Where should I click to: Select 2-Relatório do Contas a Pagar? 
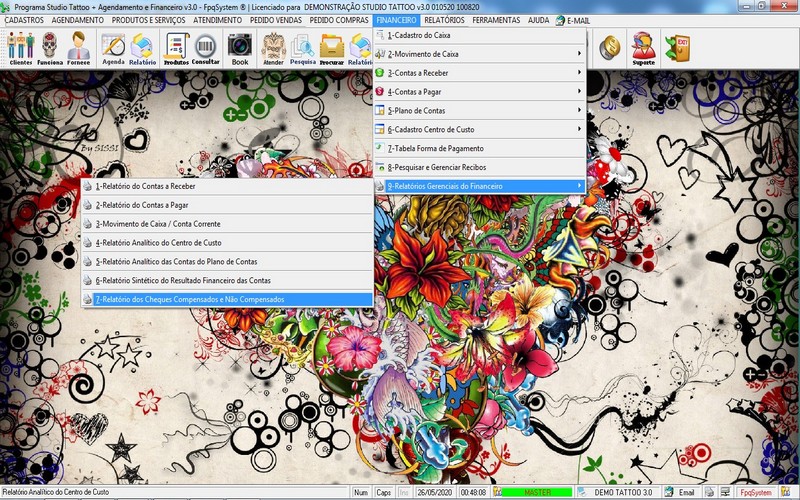pyautogui.click(x=228, y=205)
